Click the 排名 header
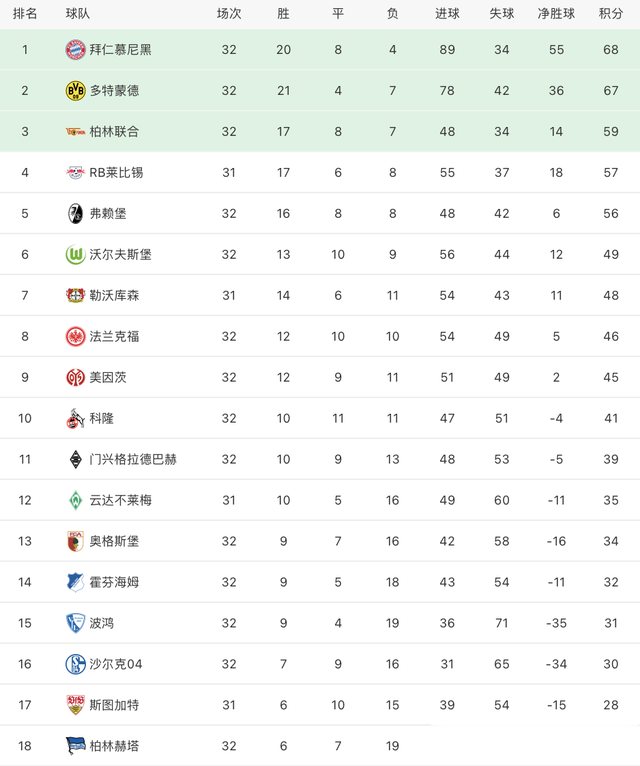 coord(25,13)
